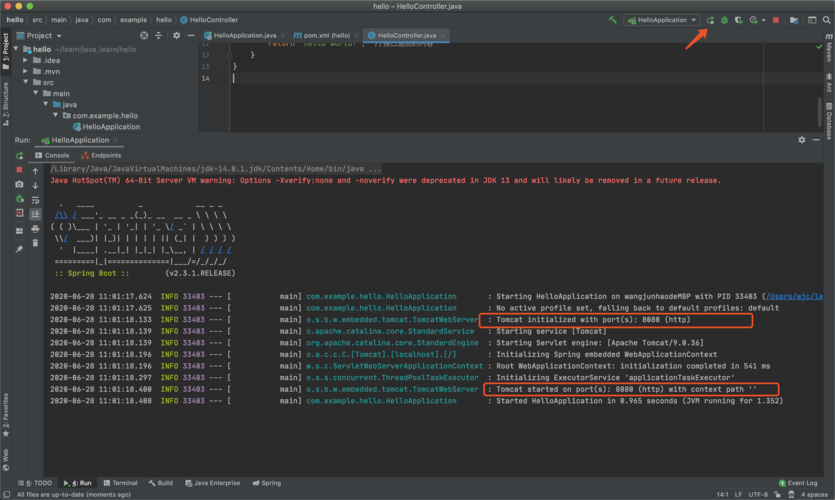Switch to the Endpoints tab
The height and width of the screenshot is (500, 835).
coord(101,155)
